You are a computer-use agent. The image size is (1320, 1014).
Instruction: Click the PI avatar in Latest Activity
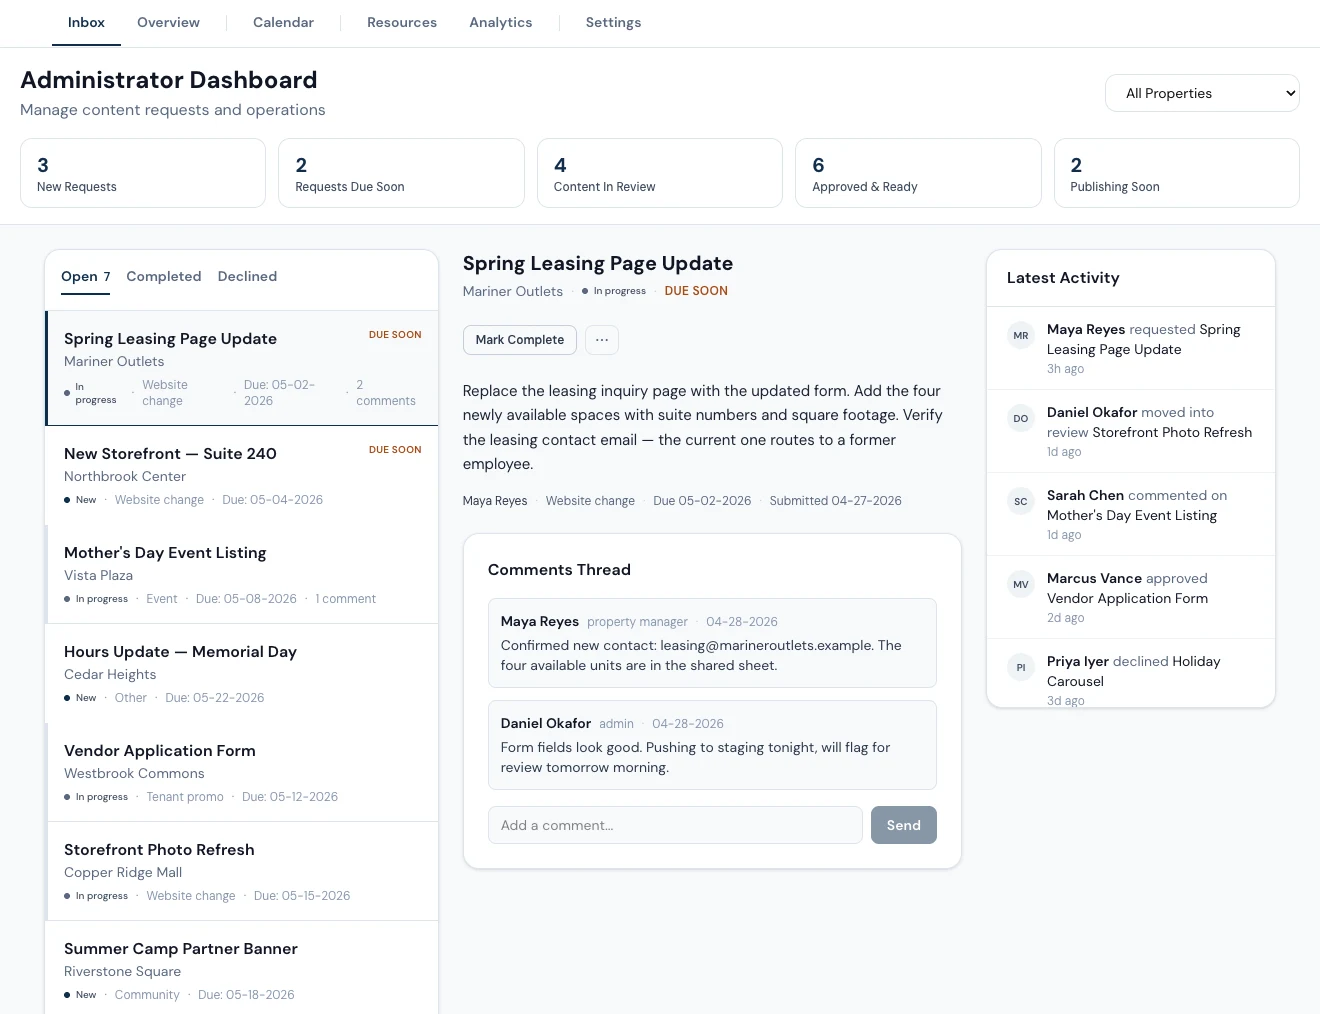tap(1021, 668)
